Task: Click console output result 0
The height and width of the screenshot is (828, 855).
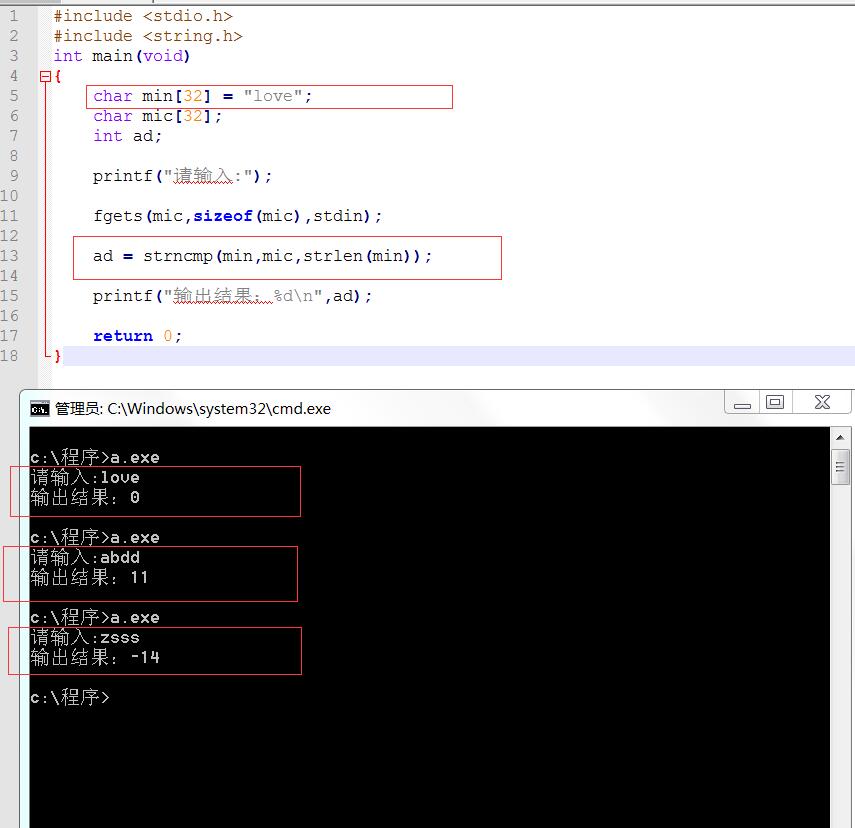Action: point(85,497)
